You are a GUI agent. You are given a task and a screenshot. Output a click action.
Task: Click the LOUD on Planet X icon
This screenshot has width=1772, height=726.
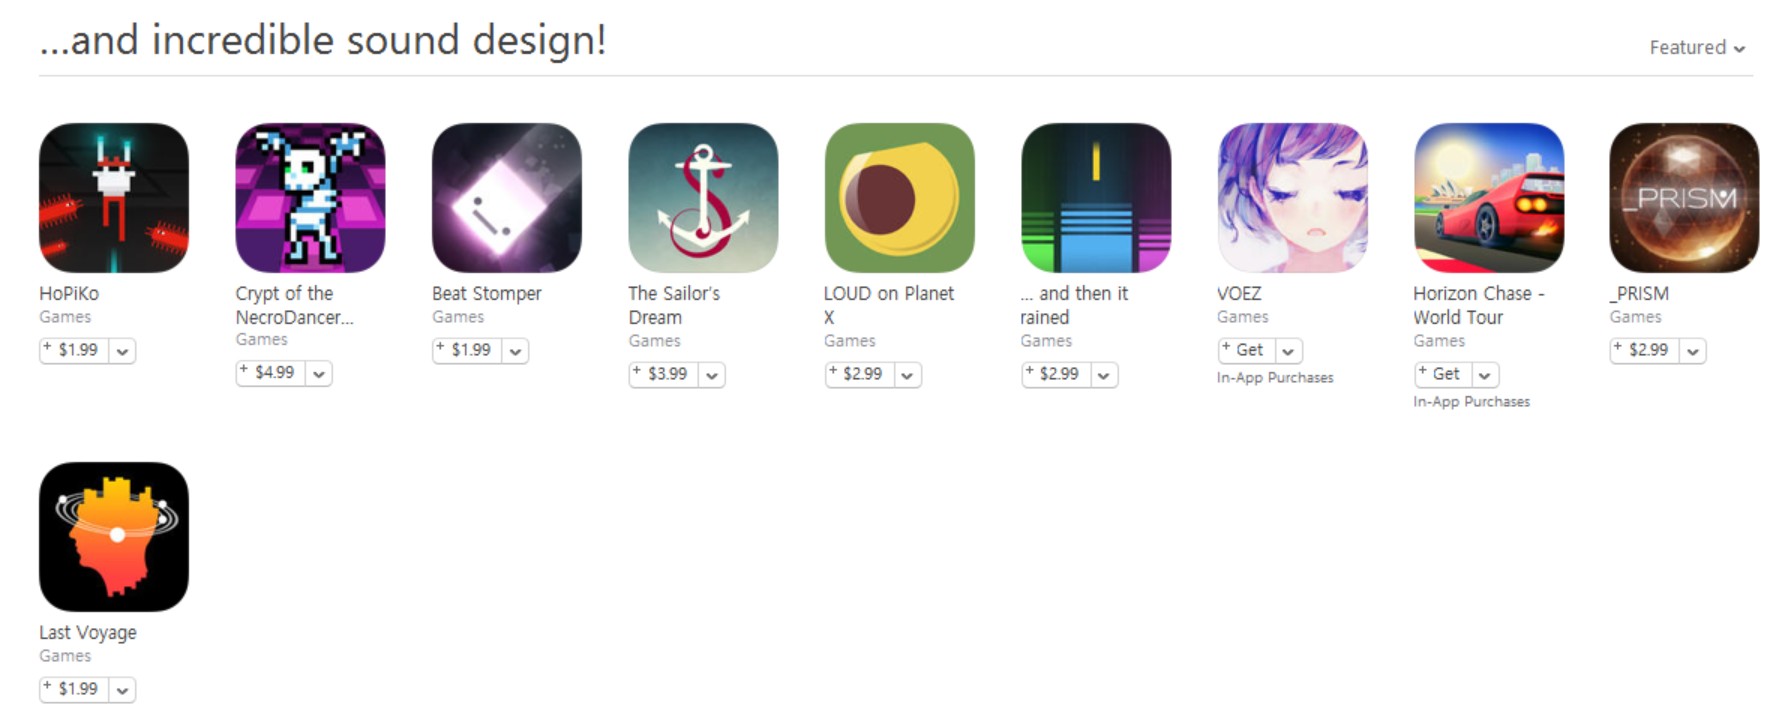(899, 198)
